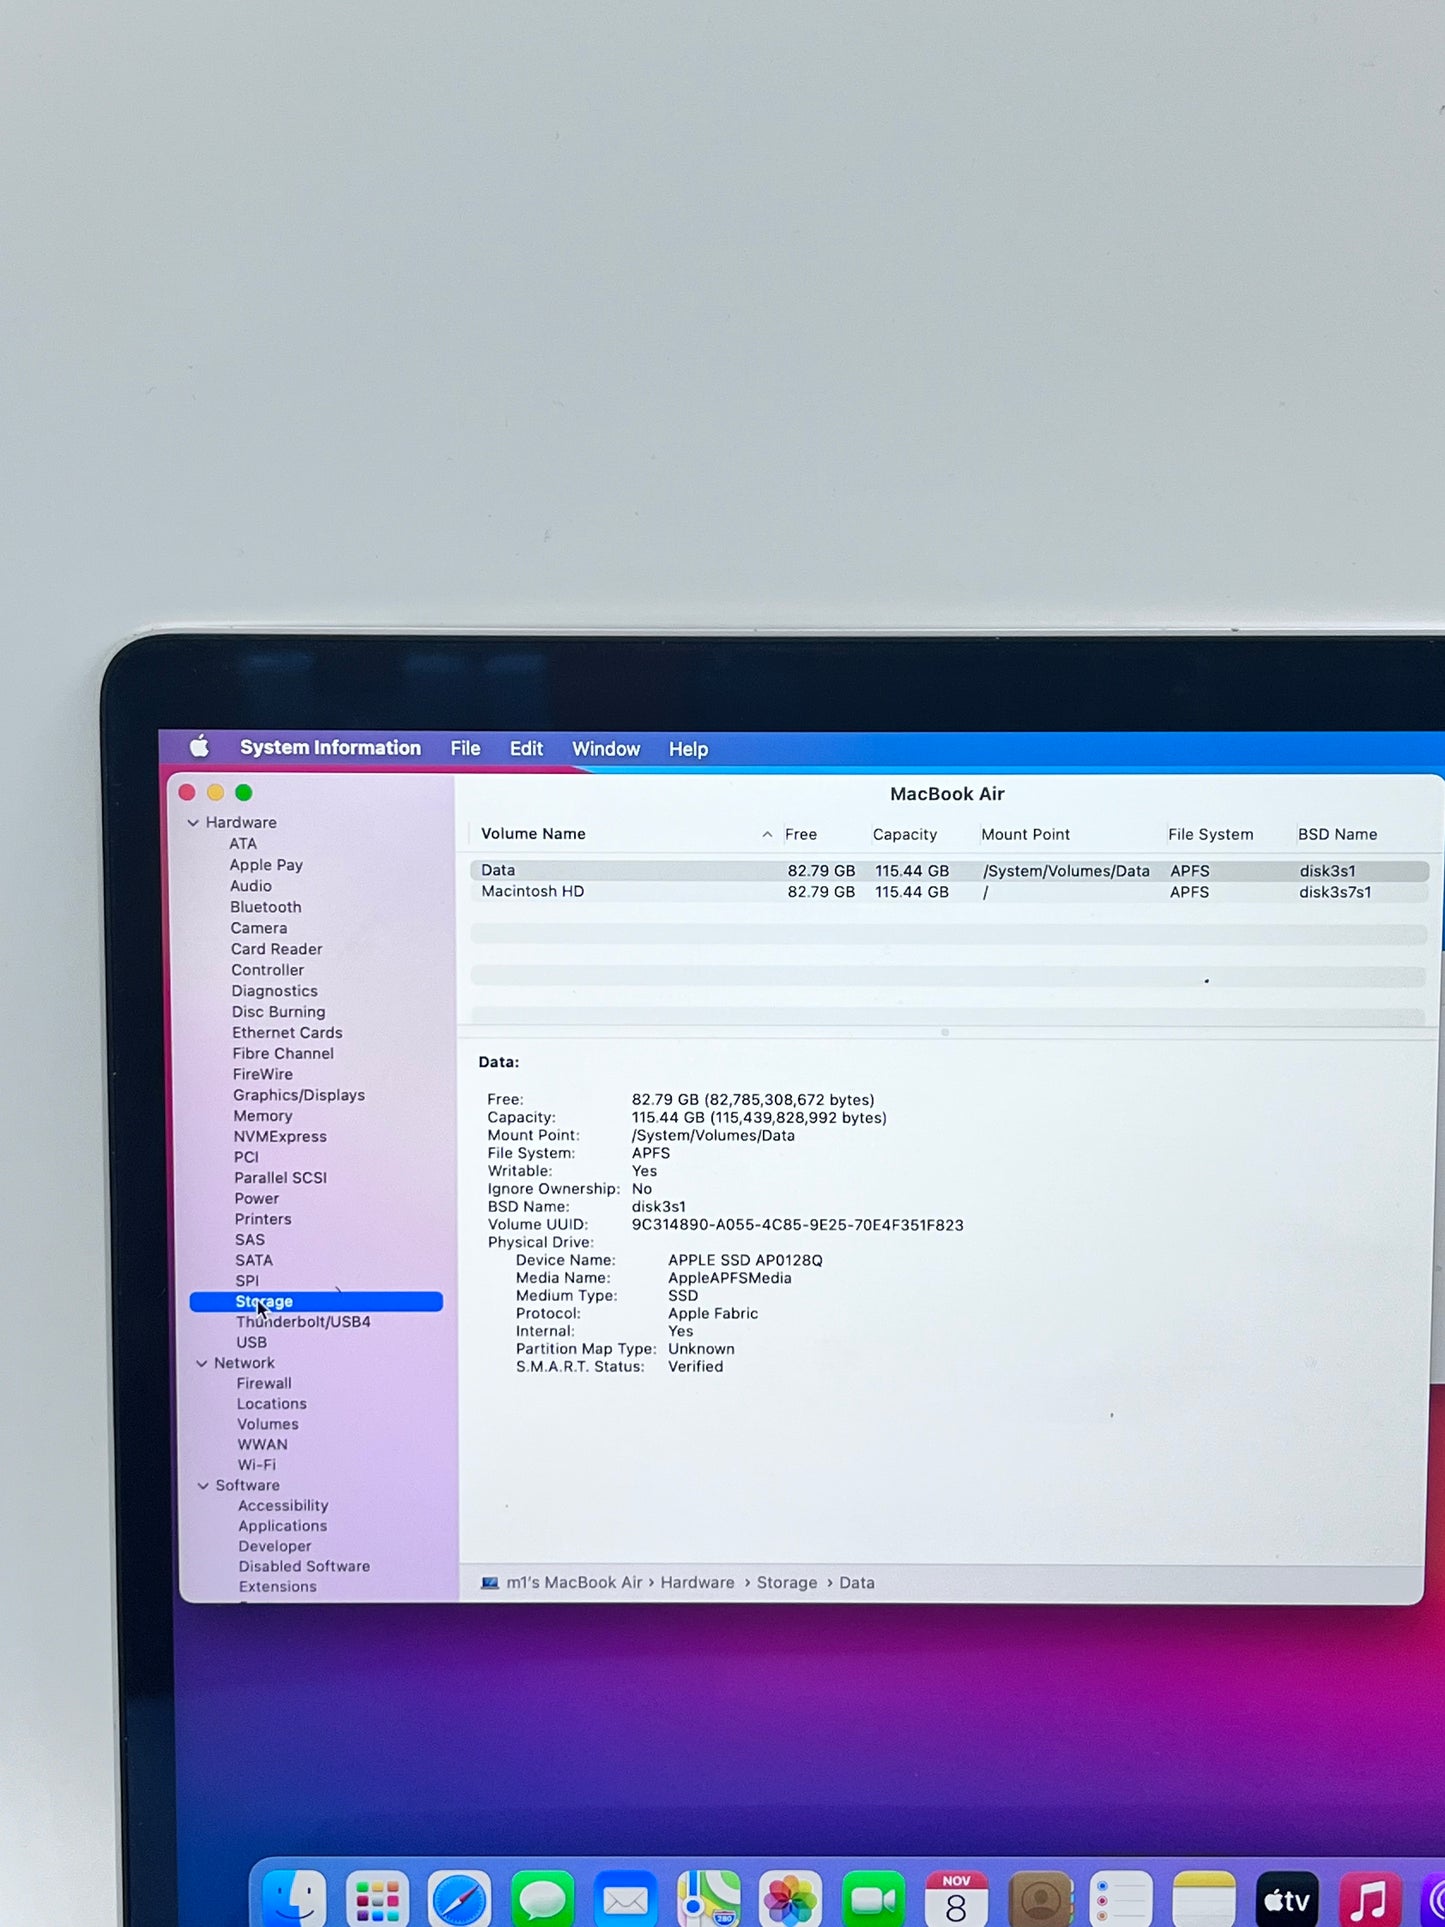Viewport: 1445px width, 1927px height.
Task: Open Messages app in the Dock
Action: tap(542, 1898)
